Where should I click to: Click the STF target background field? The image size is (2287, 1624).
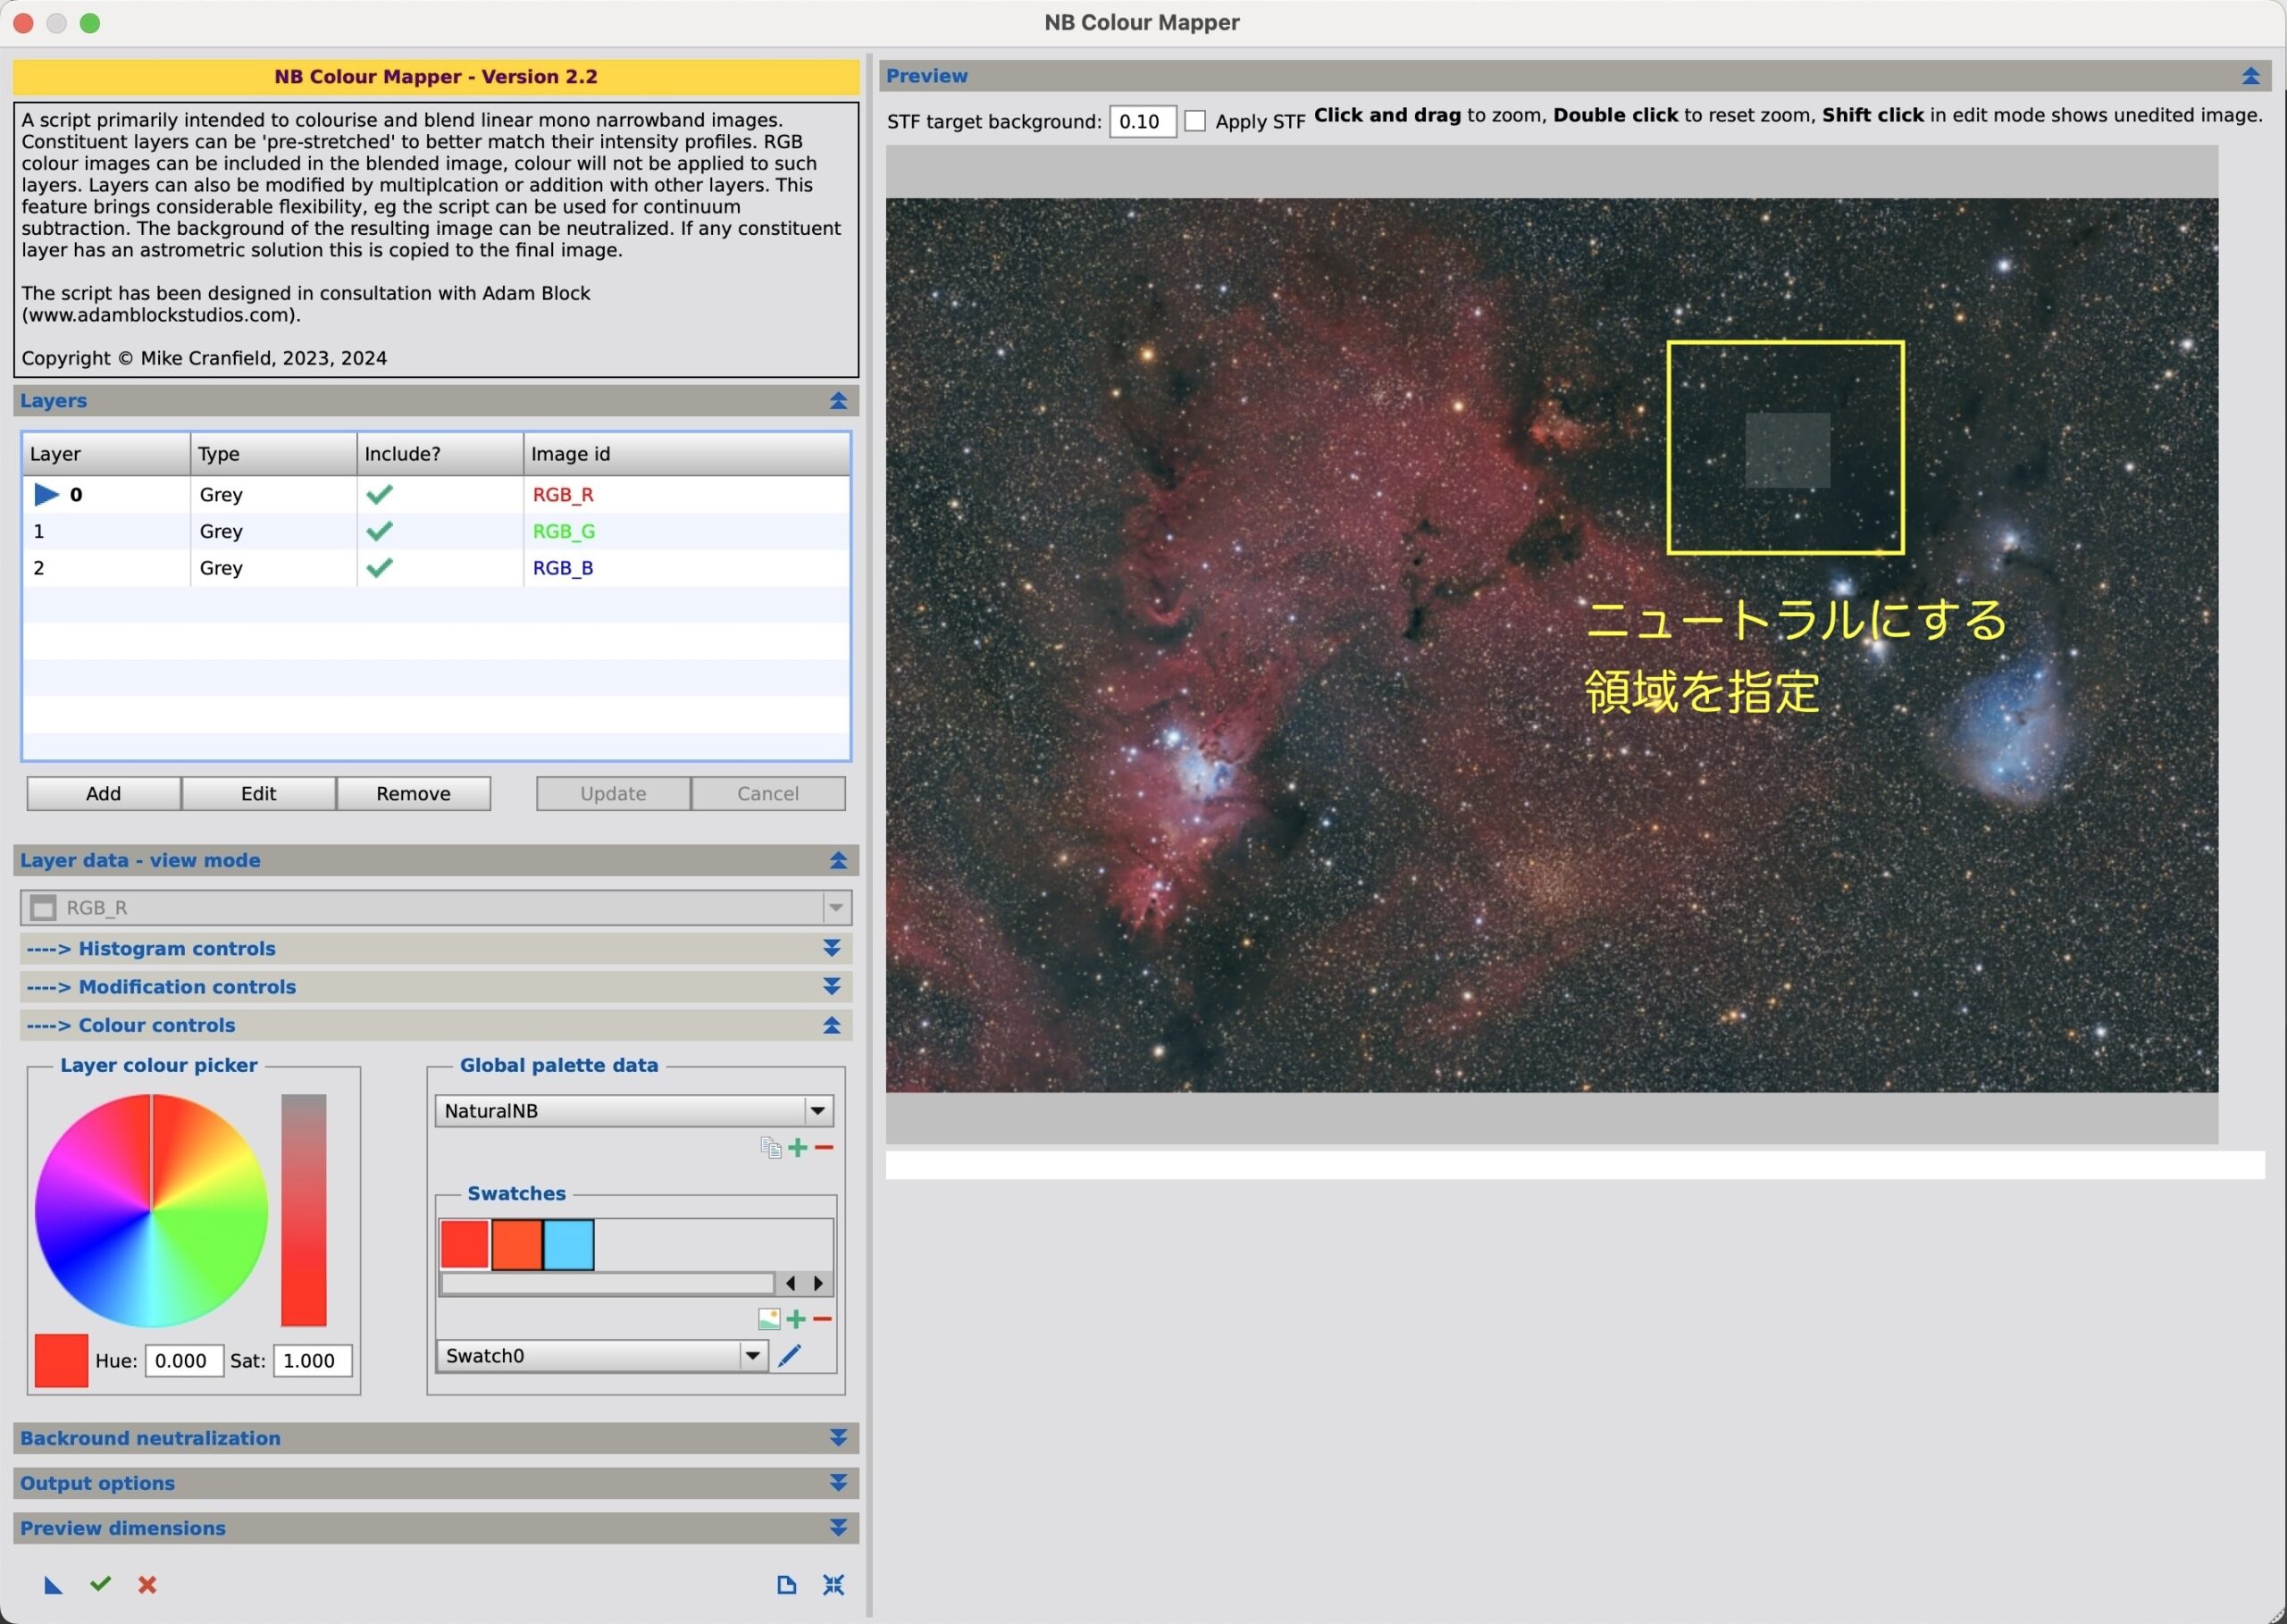click(1143, 122)
